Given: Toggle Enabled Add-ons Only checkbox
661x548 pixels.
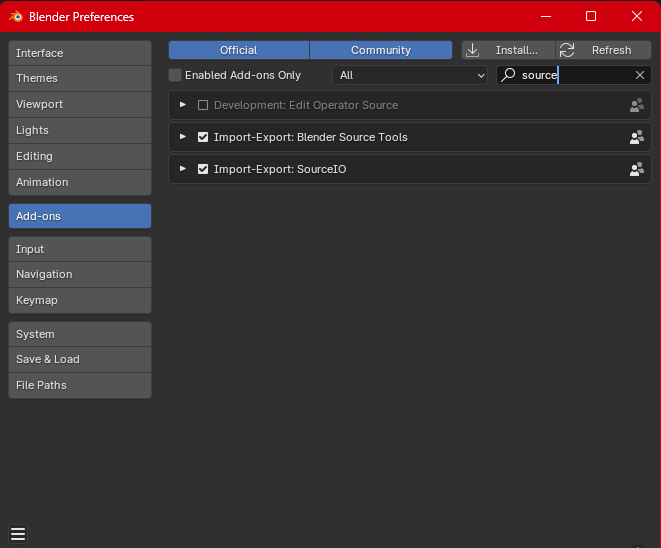Looking at the screenshot, I should [175, 75].
